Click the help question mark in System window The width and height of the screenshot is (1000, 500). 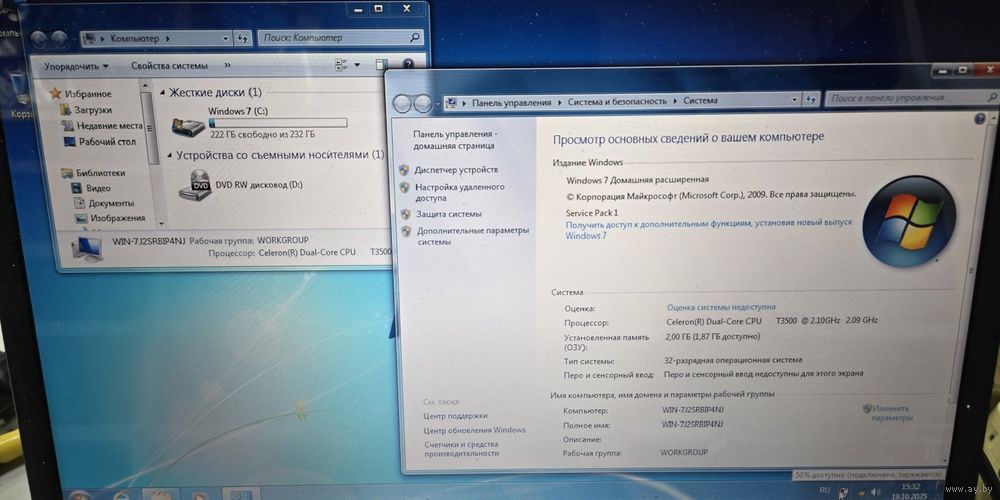[x=979, y=119]
